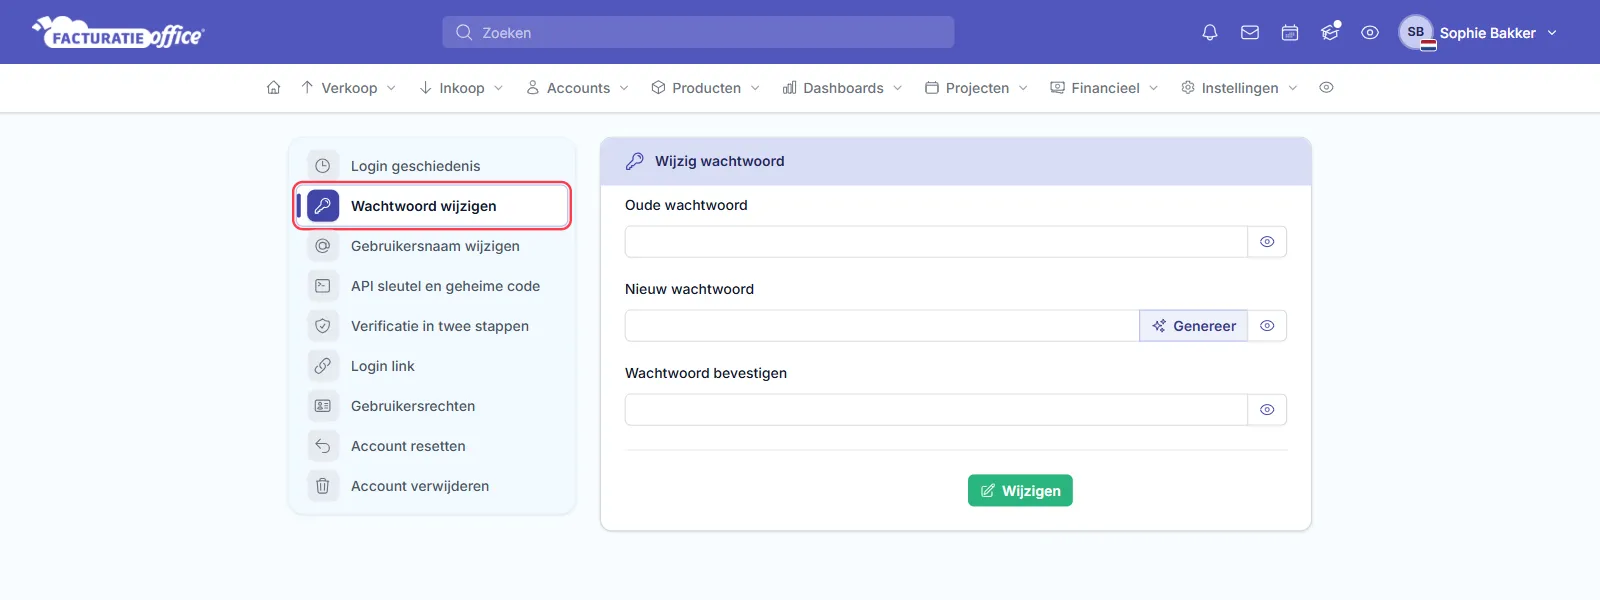Viewport: 1600px width, 600px height.
Task: Open Gebruikersnaam wijzigen in sidebar
Action: point(432,246)
